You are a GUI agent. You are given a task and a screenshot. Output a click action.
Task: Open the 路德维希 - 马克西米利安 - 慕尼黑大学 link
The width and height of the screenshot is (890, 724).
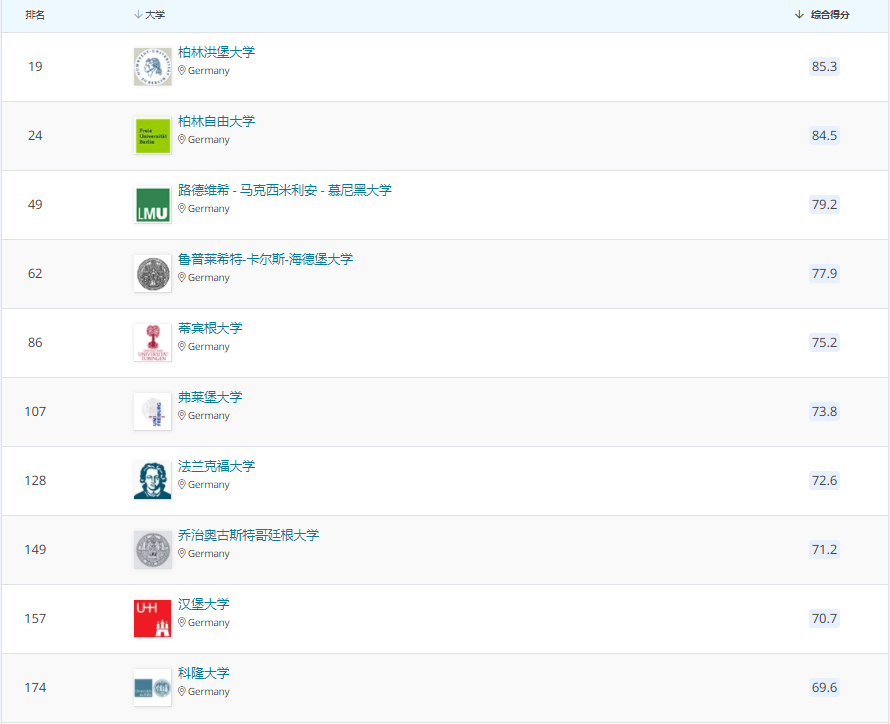click(x=284, y=190)
